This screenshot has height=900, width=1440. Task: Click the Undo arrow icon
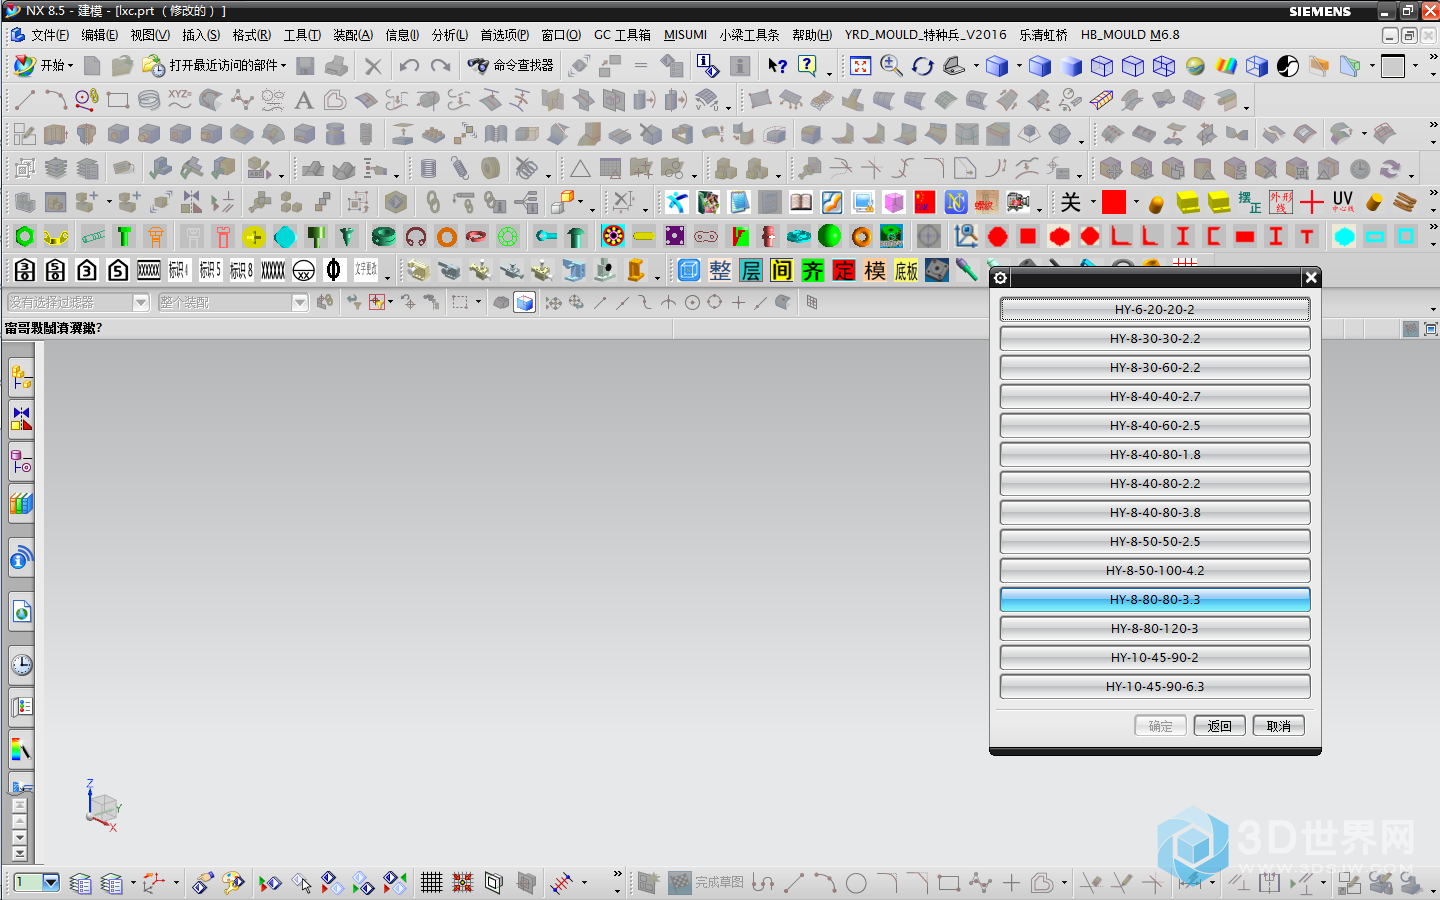pos(409,66)
